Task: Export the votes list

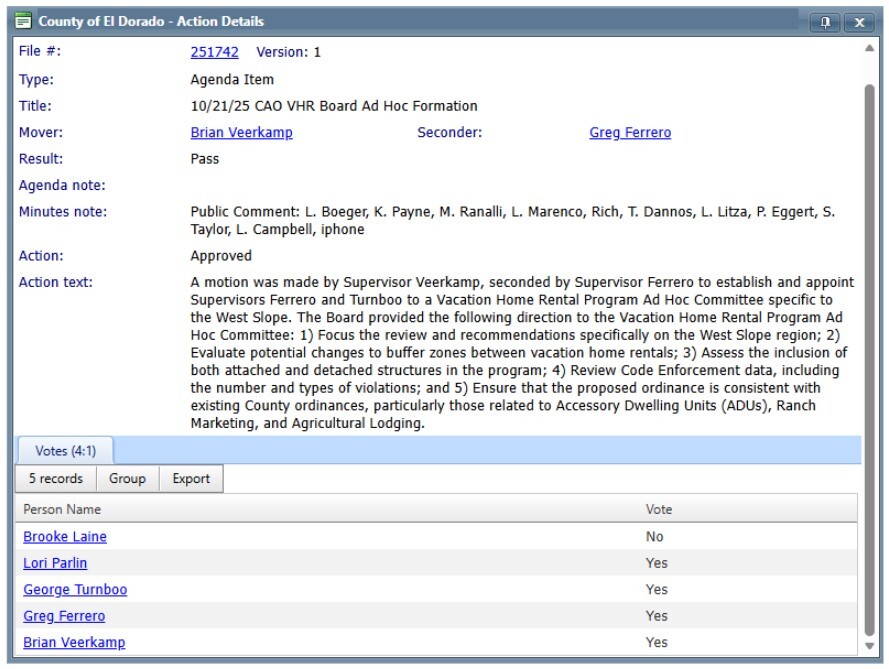Action: pos(191,479)
